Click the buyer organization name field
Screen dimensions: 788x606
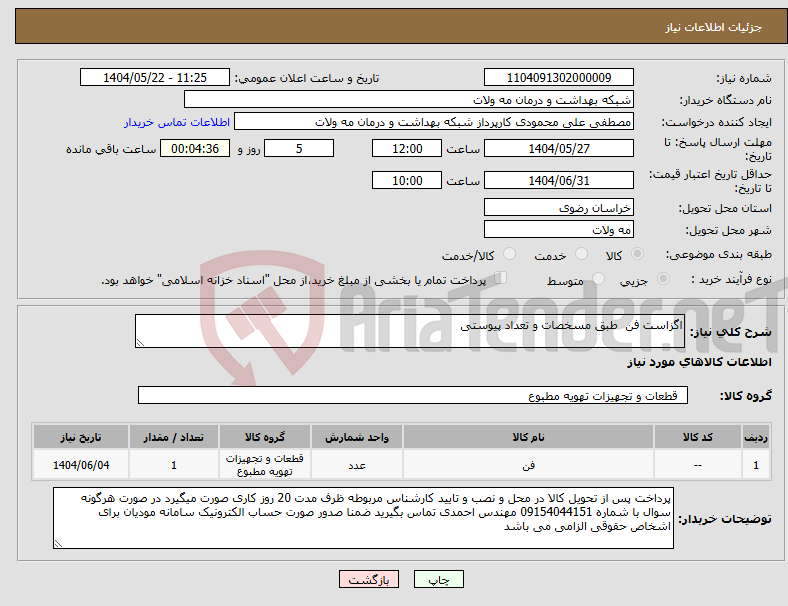(x=409, y=99)
